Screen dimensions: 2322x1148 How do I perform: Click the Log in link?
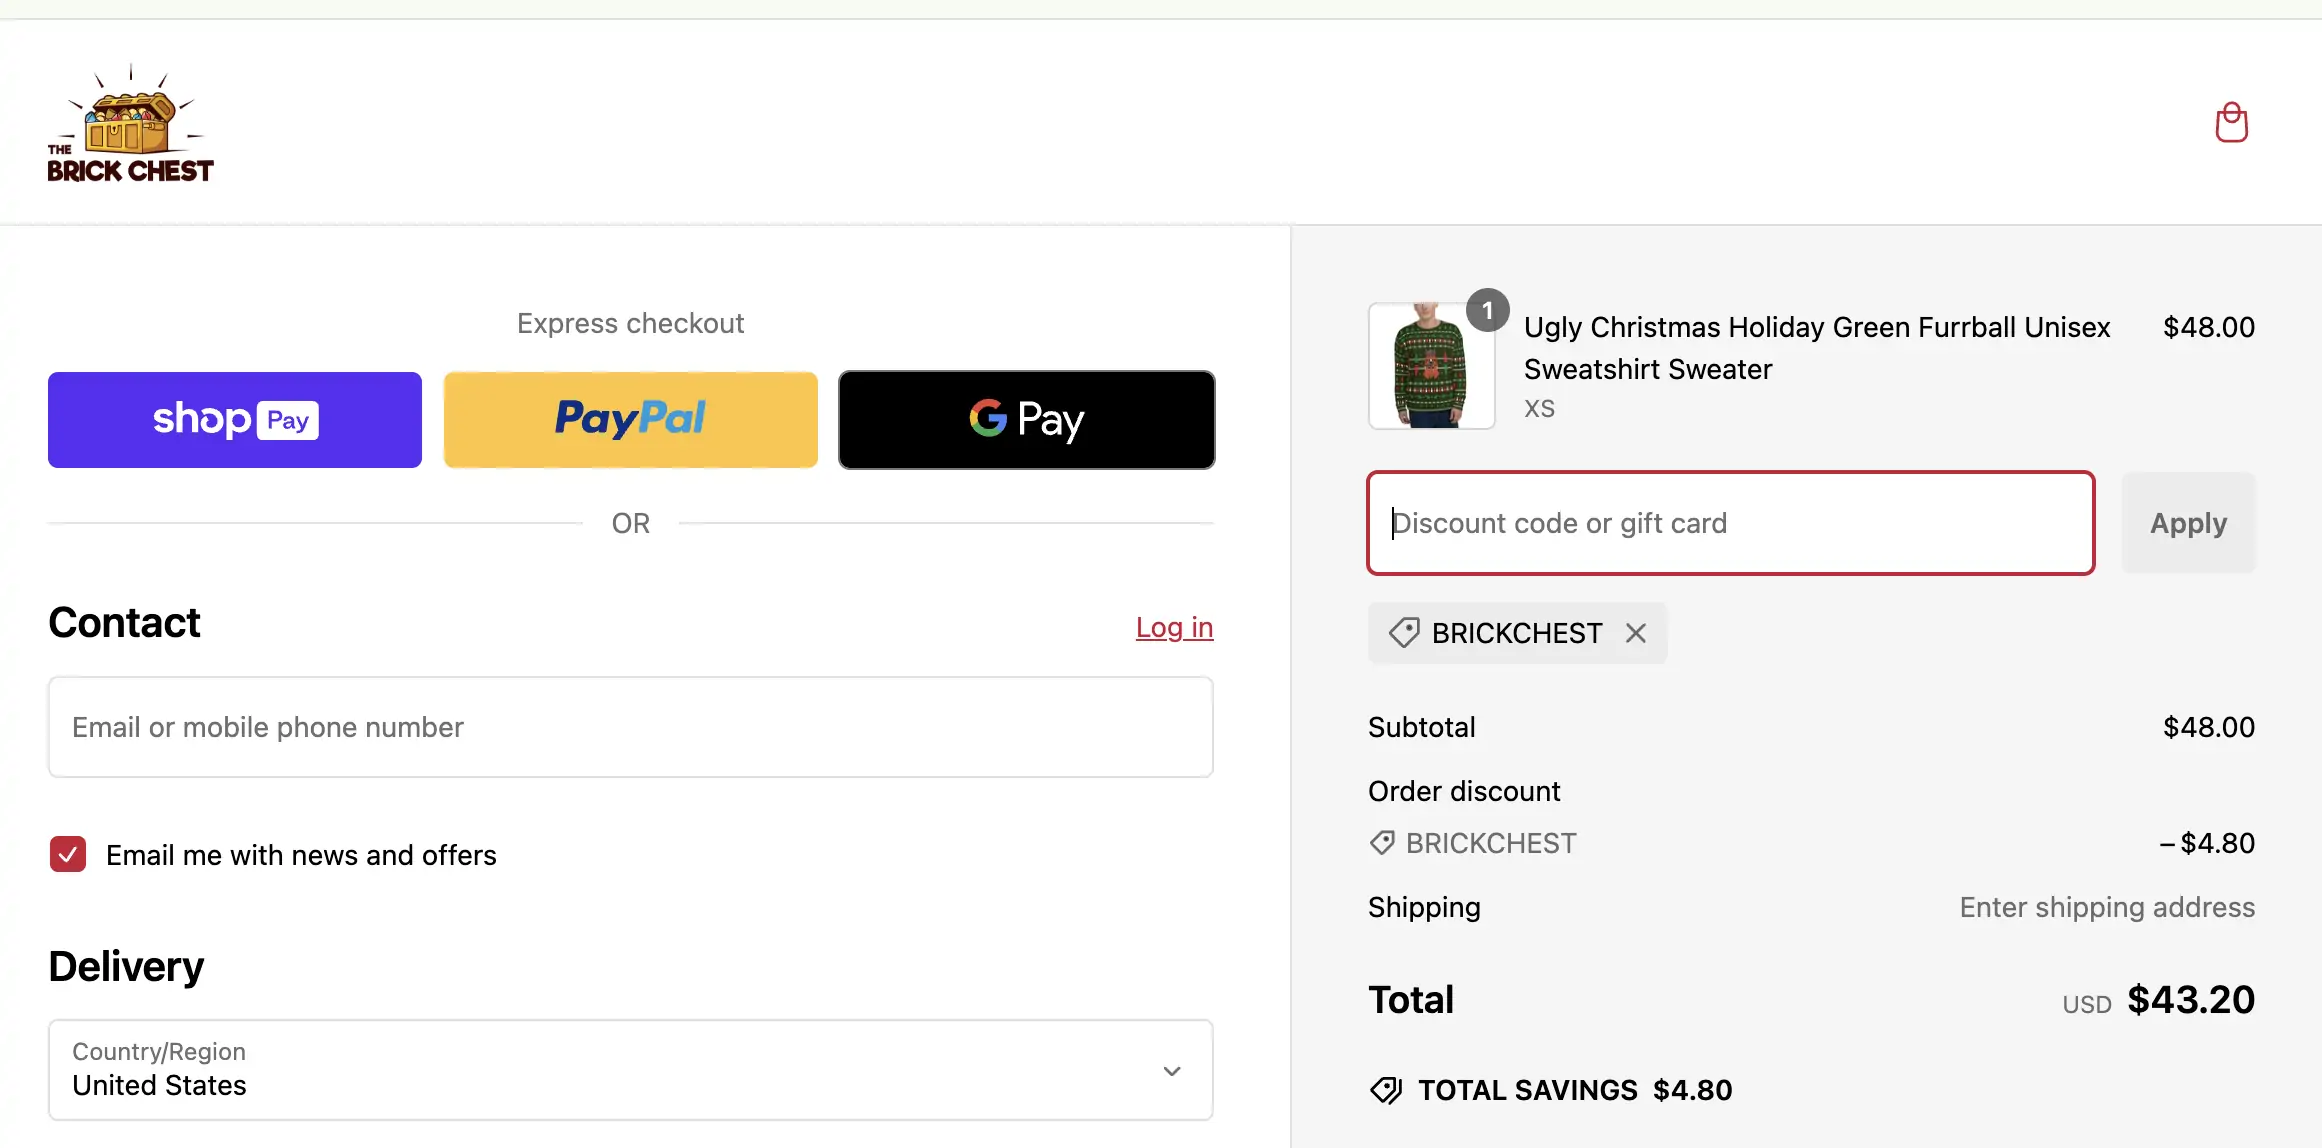pos(1174,628)
